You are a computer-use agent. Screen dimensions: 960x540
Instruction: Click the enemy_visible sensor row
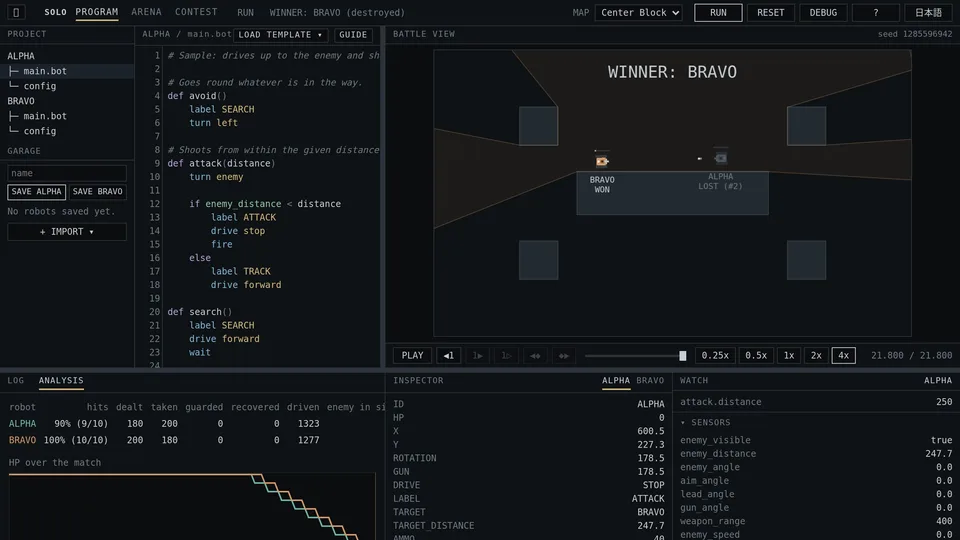(x=816, y=440)
